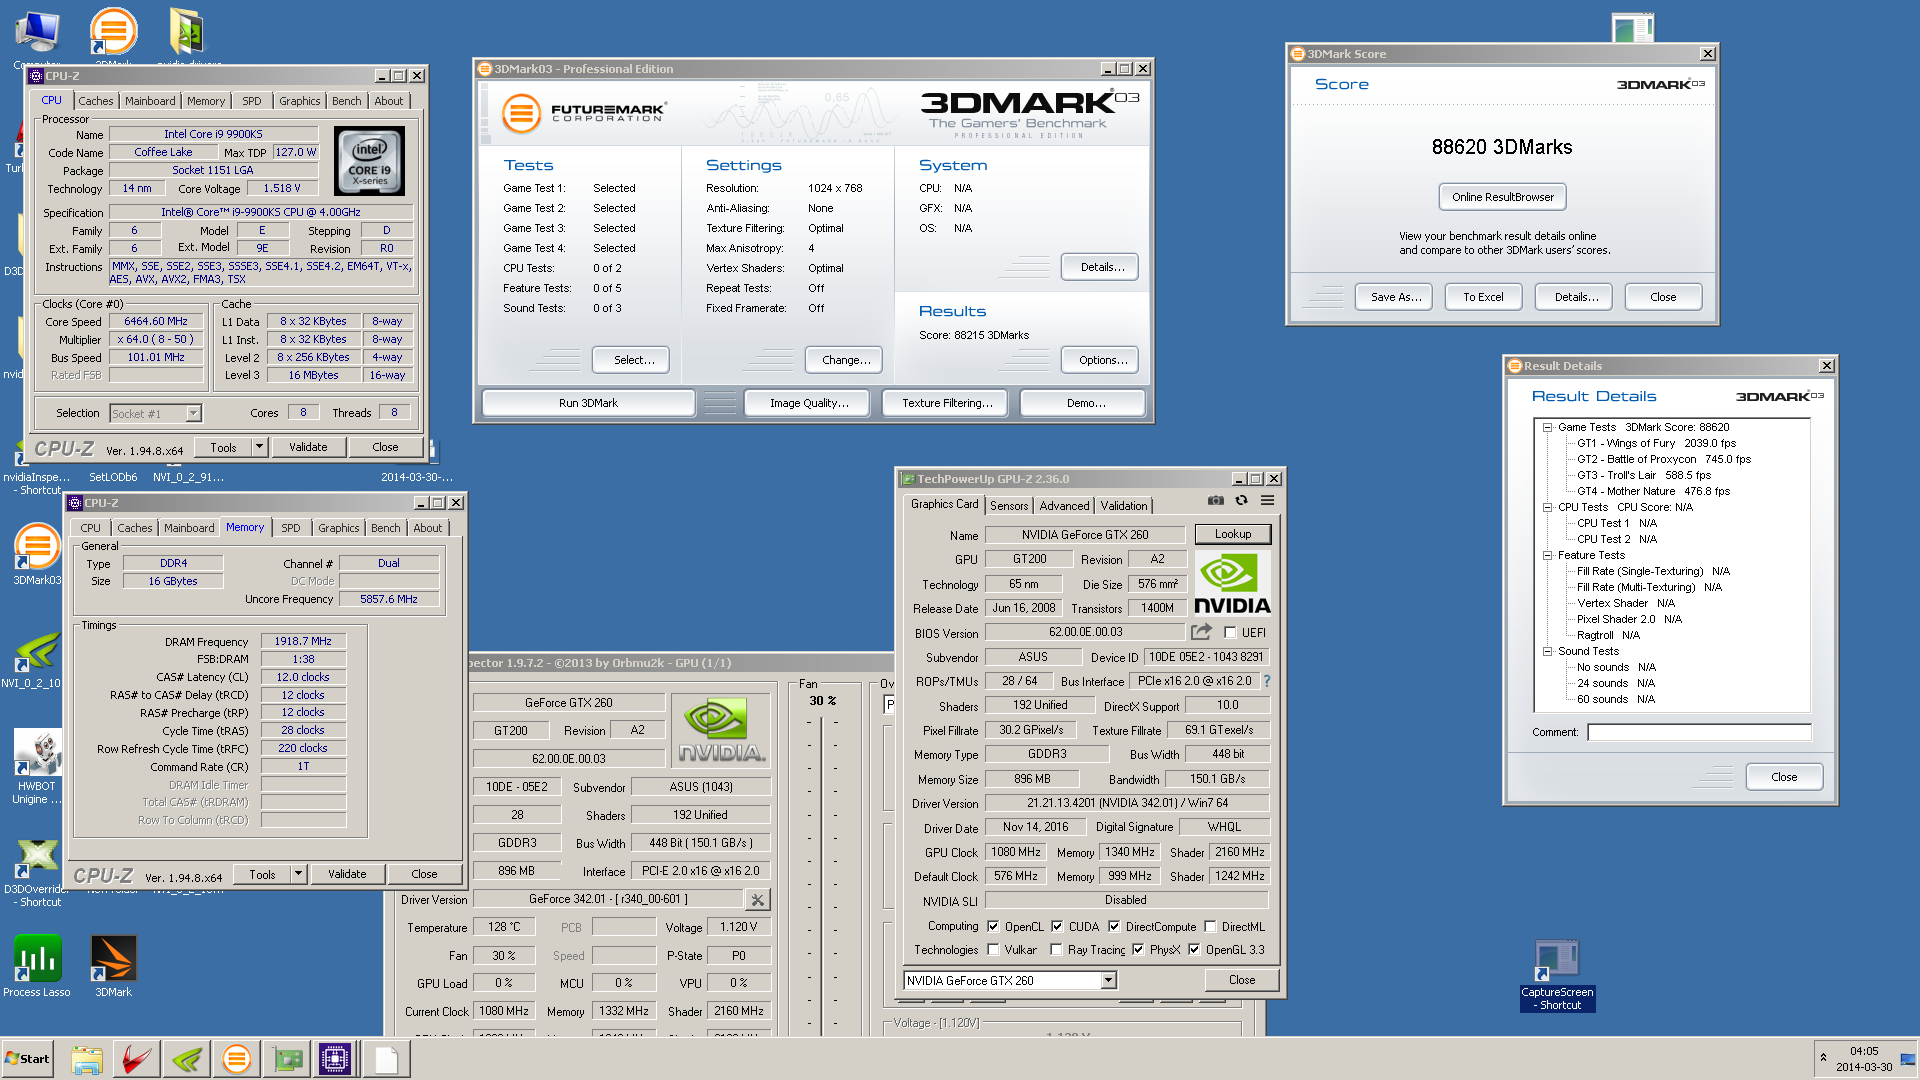Click the orange 3DMark taskbar icon
This screenshot has height=1080, width=1920.
tap(237, 1059)
